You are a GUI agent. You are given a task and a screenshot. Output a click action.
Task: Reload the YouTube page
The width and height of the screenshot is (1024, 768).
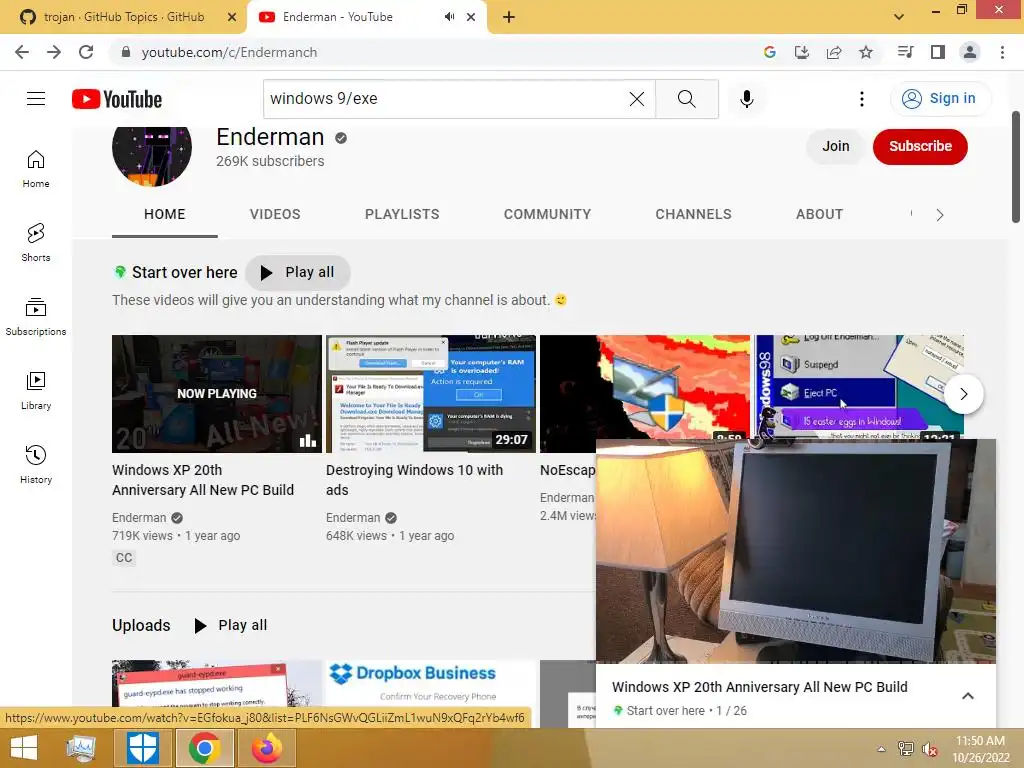coord(86,52)
